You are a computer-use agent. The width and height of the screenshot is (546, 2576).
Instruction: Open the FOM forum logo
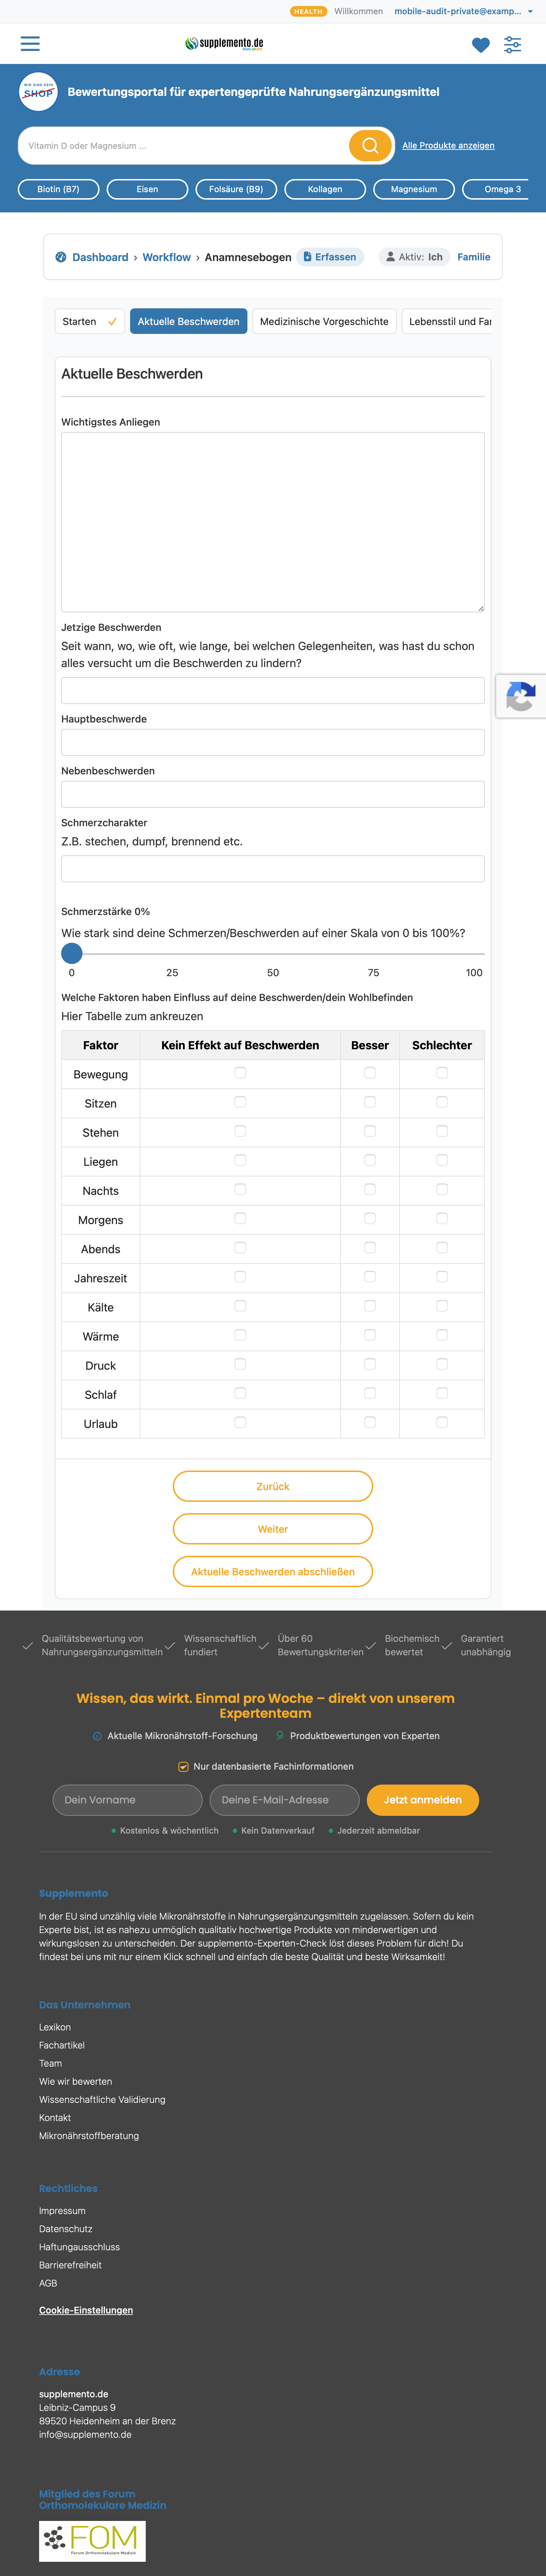tap(92, 2540)
